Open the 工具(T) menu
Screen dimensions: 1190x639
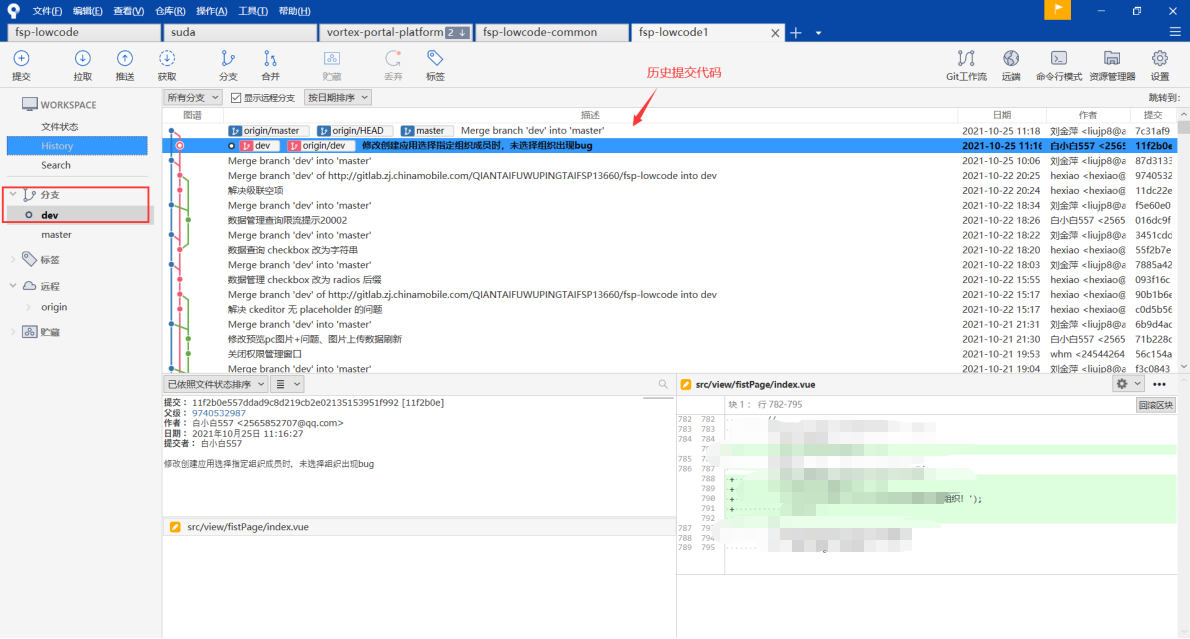(x=253, y=11)
